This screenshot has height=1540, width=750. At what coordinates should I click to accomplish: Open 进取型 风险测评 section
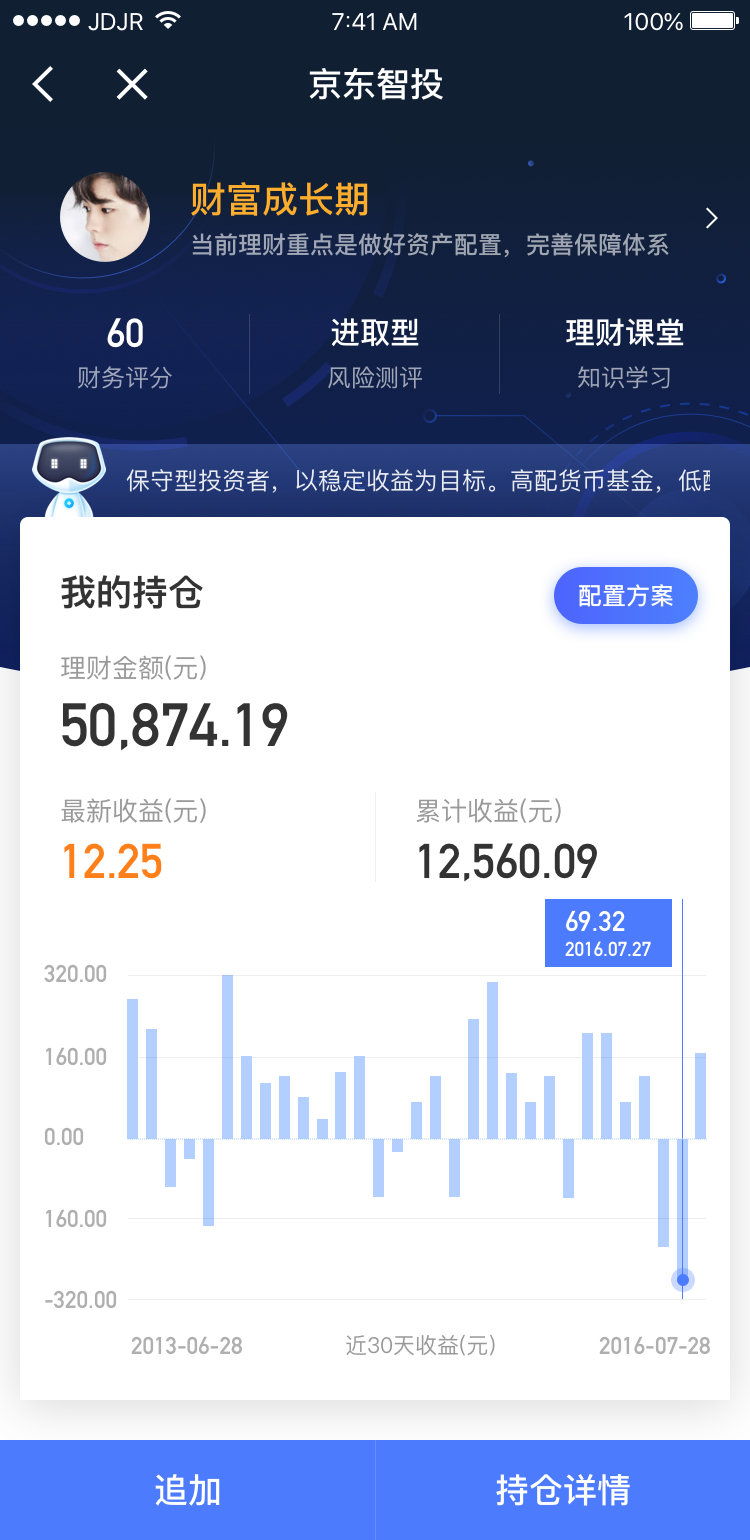tap(375, 354)
